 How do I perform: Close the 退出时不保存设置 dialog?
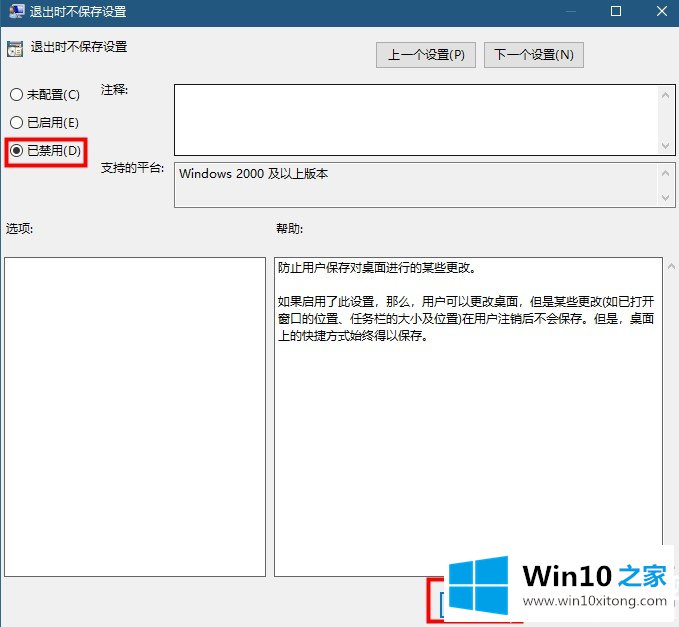coord(662,11)
